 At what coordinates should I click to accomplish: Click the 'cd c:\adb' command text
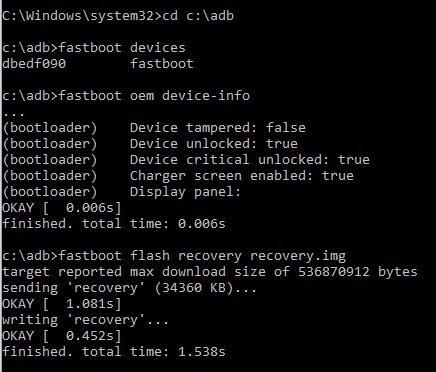[198, 16]
